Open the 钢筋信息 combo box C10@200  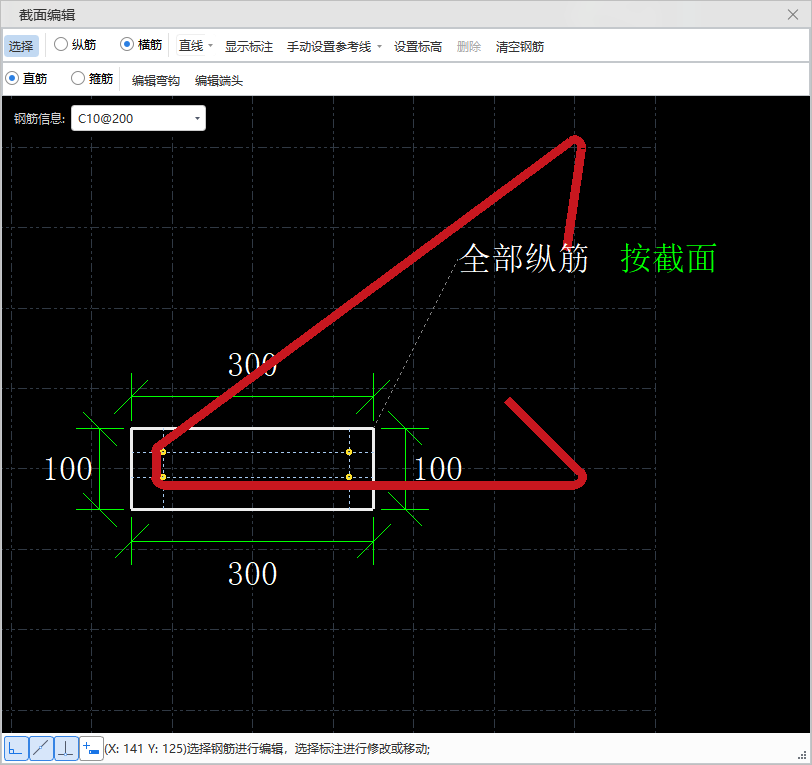pyautogui.click(x=138, y=119)
